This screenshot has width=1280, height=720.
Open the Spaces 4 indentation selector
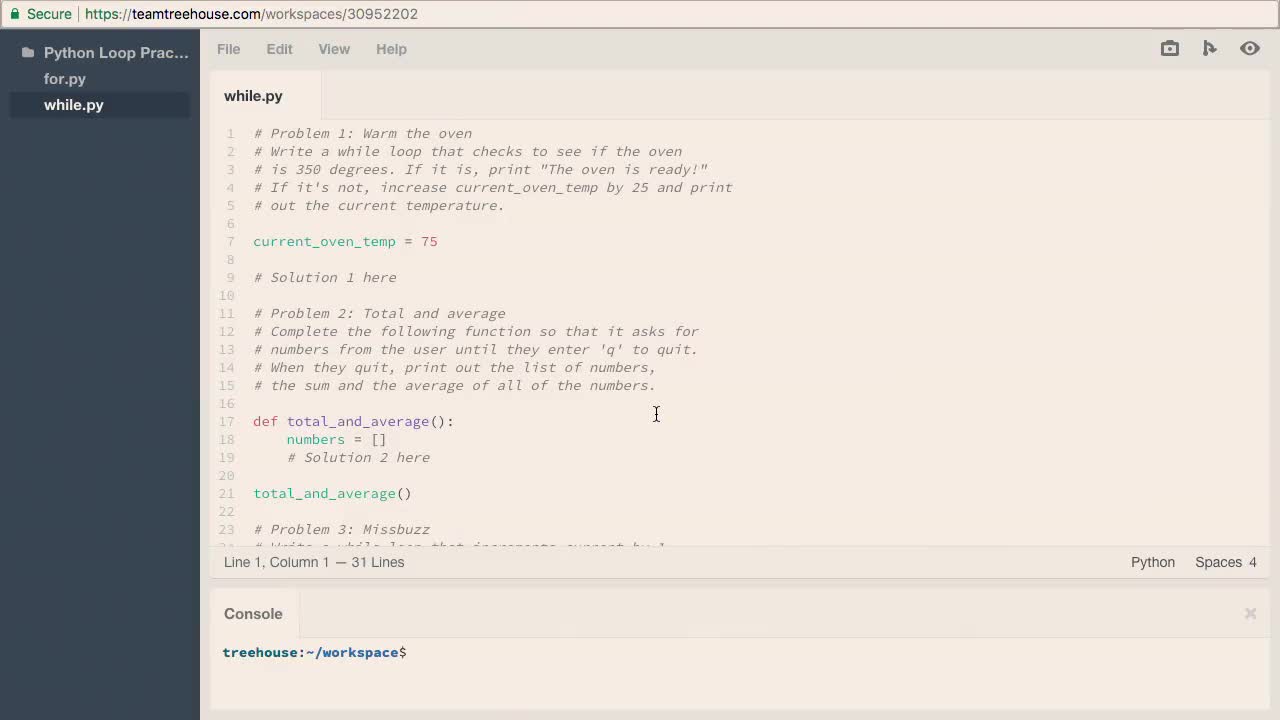1225,562
